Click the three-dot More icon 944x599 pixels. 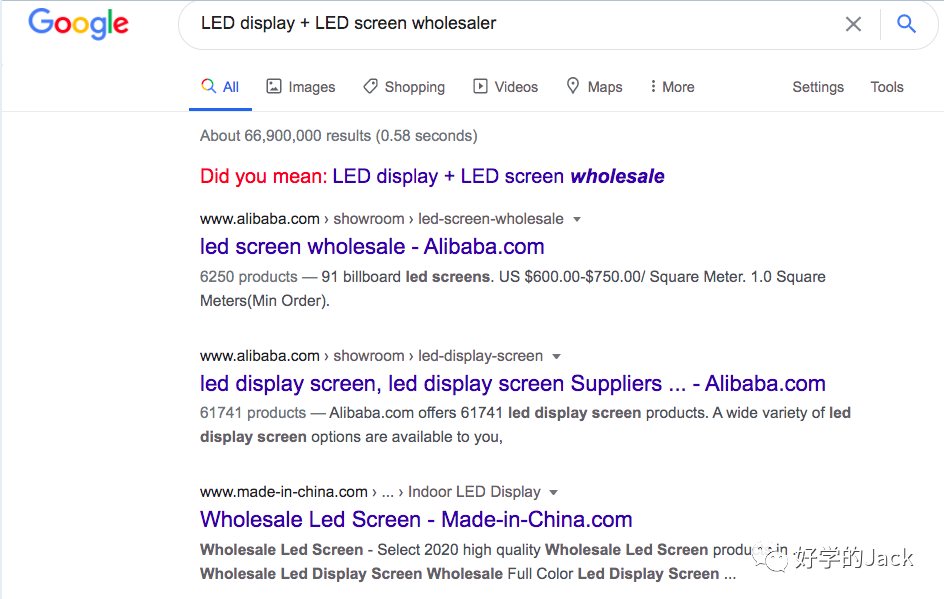pyautogui.click(x=653, y=87)
